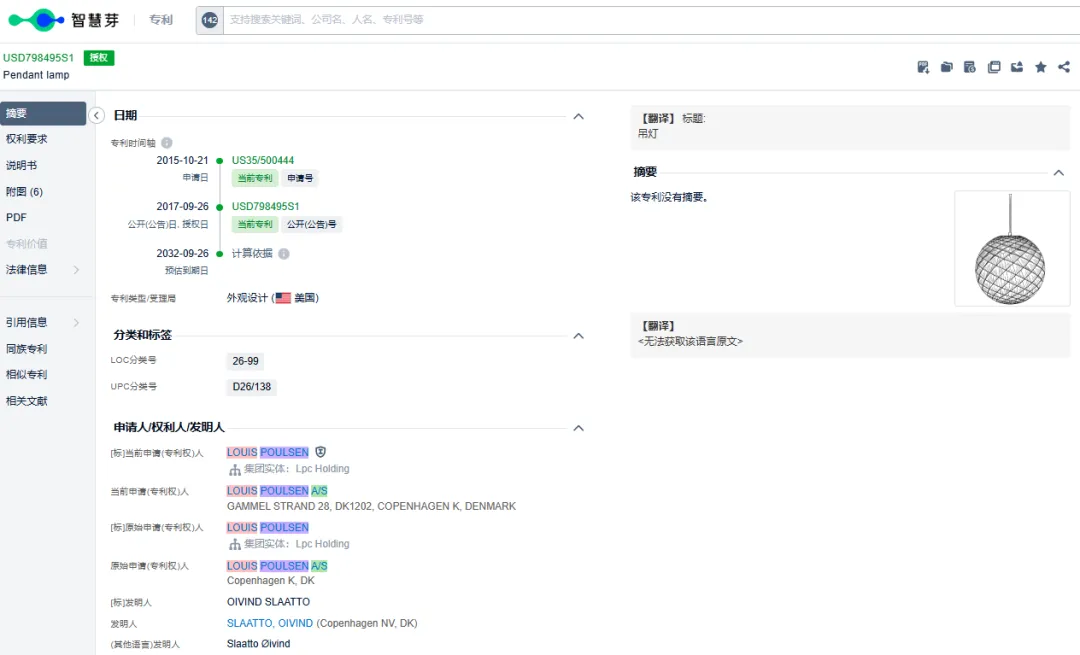Image resolution: width=1080 pixels, height=655 pixels.
Task: Open current standardized applicant LOUIS POULSEN link
Action: tap(267, 453)
